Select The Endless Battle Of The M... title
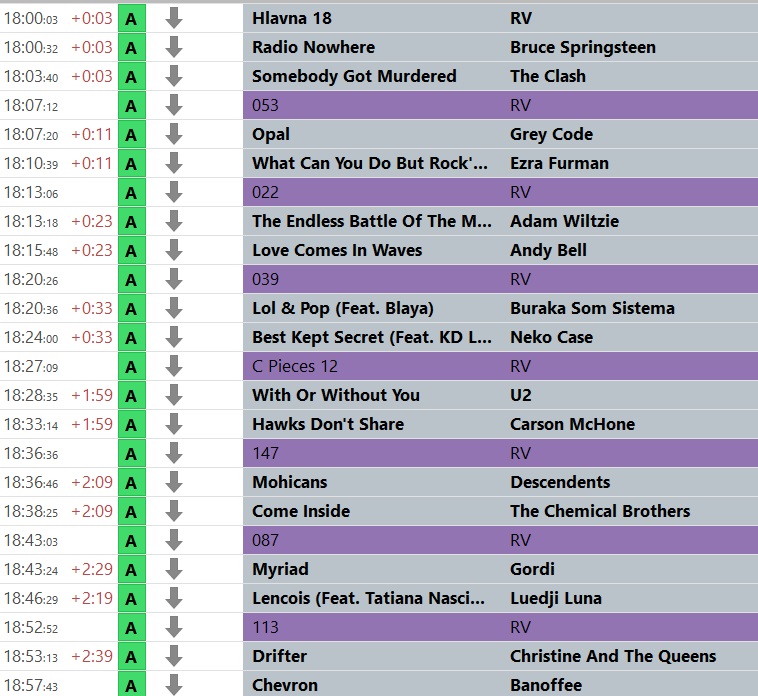This screenshot has width=758, height=696. (x=372, y=221)
